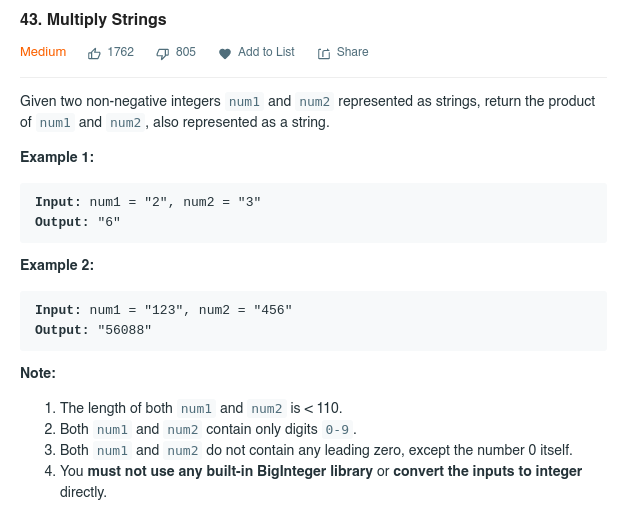Click the Share text link

[352, 52]
